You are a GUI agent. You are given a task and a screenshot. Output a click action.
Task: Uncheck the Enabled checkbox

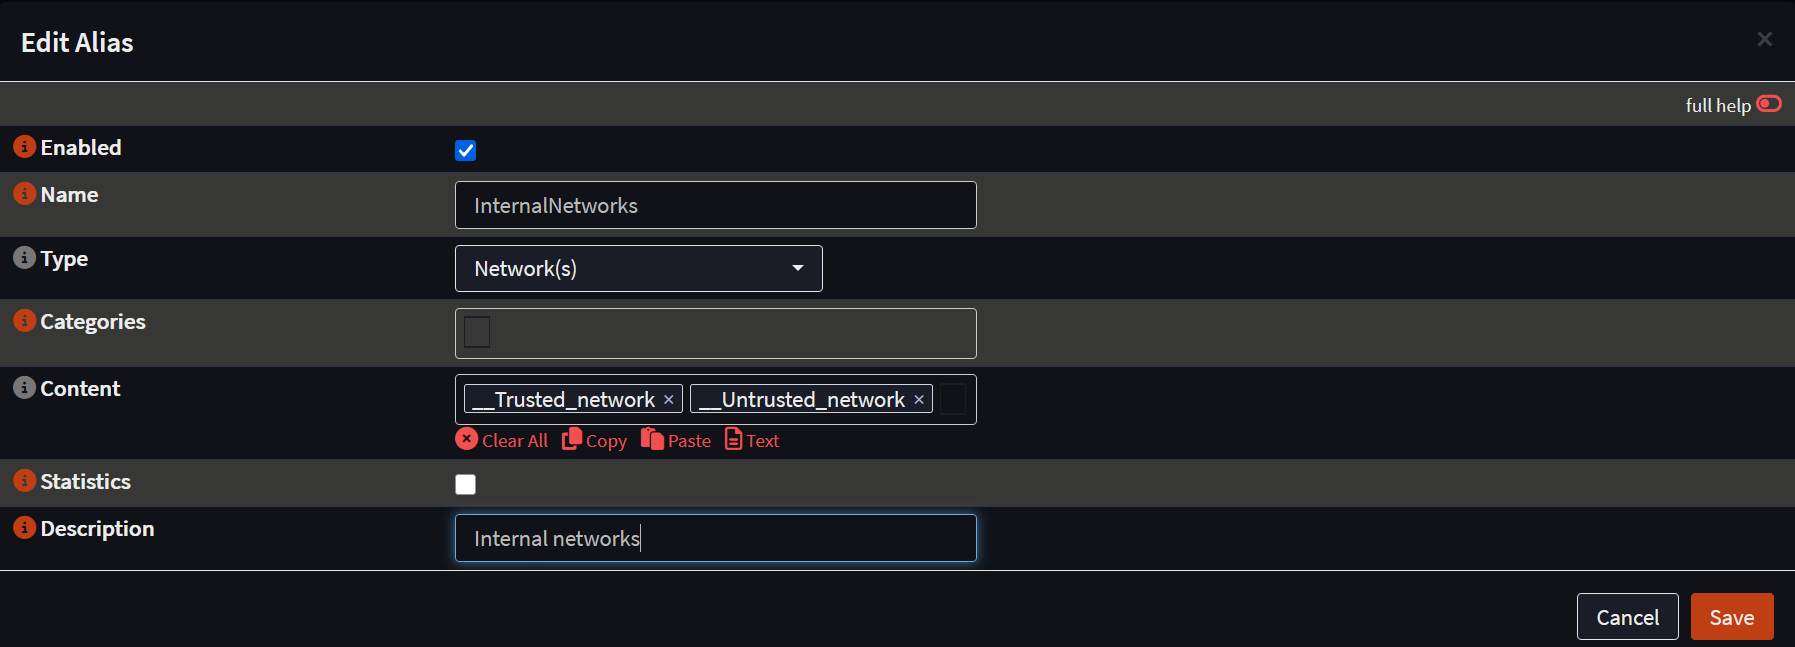click(466, 151)
